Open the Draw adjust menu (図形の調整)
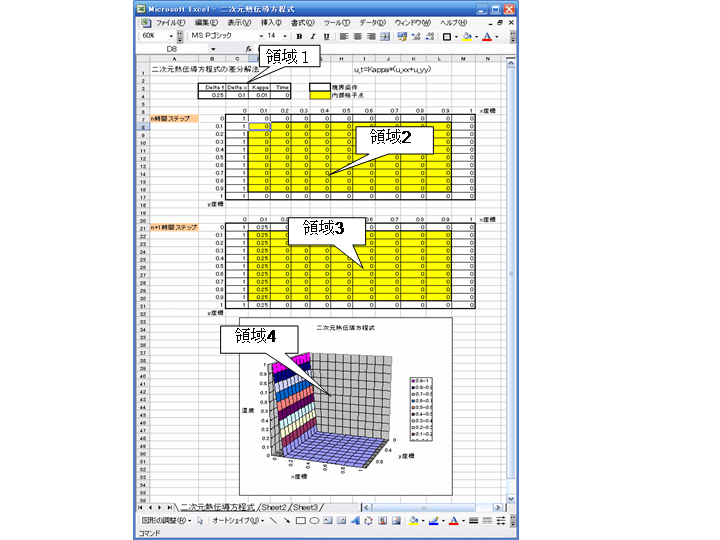Viewport: 720px width, 540px height. [x=166, y=520]
